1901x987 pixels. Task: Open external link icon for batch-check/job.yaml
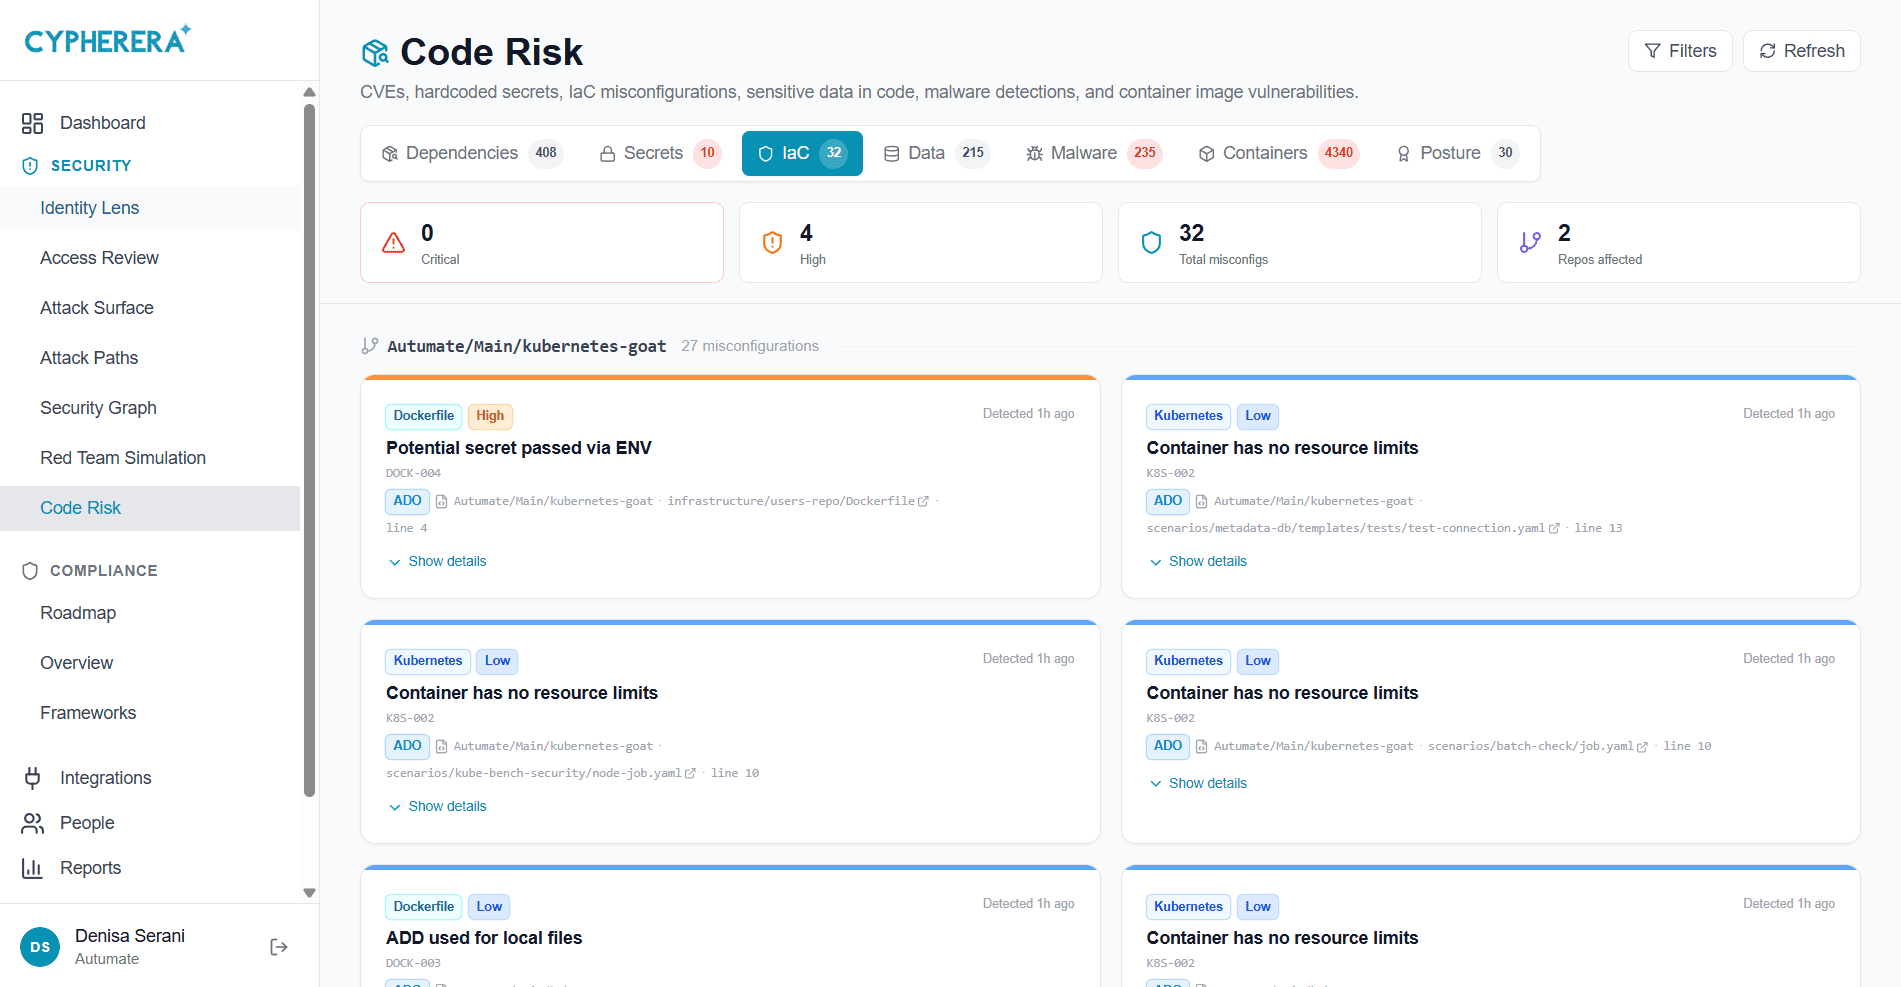click(1642, 747)
